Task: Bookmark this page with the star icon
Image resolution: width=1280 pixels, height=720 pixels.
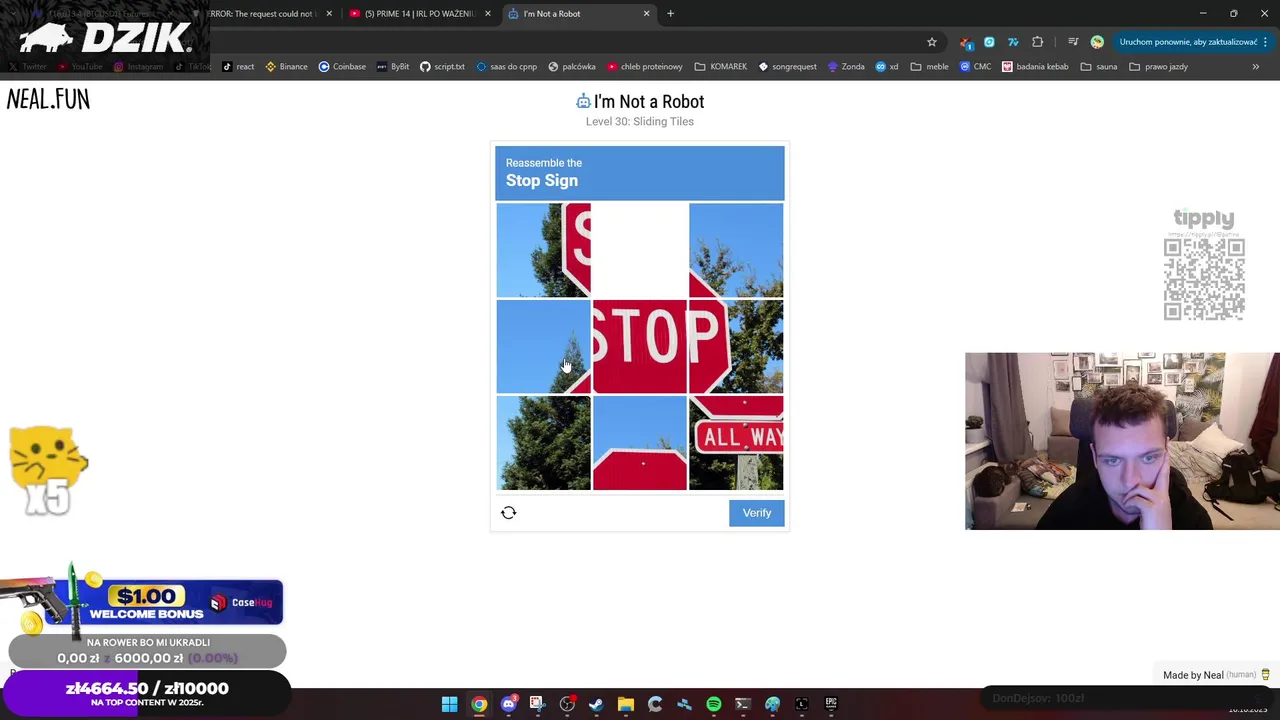Action: (932, 42)
